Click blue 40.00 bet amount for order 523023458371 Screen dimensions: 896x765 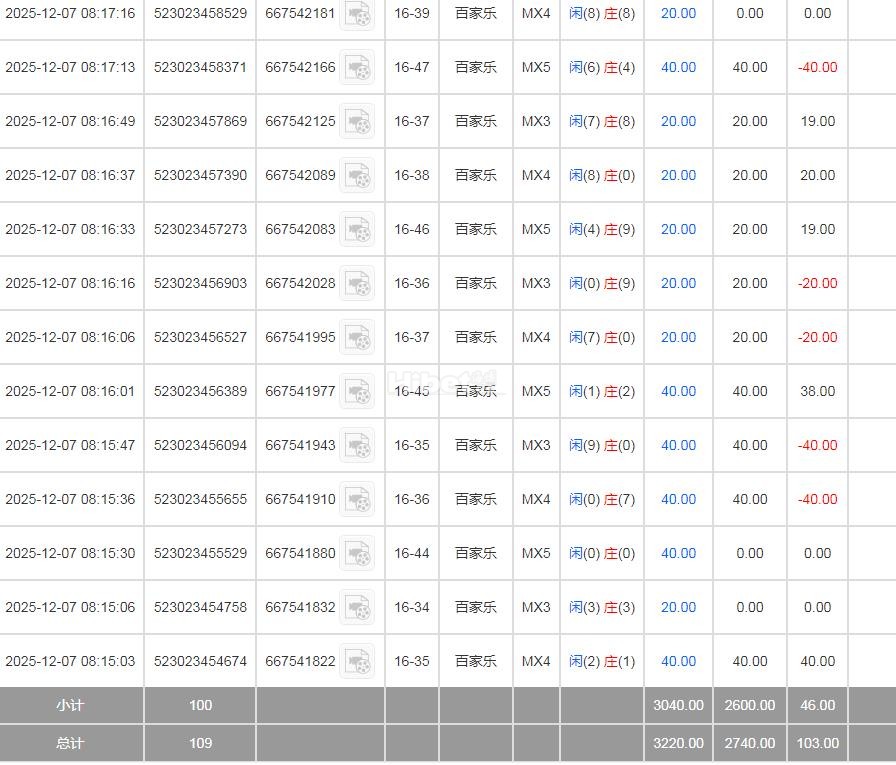click(x=678, y=67)
